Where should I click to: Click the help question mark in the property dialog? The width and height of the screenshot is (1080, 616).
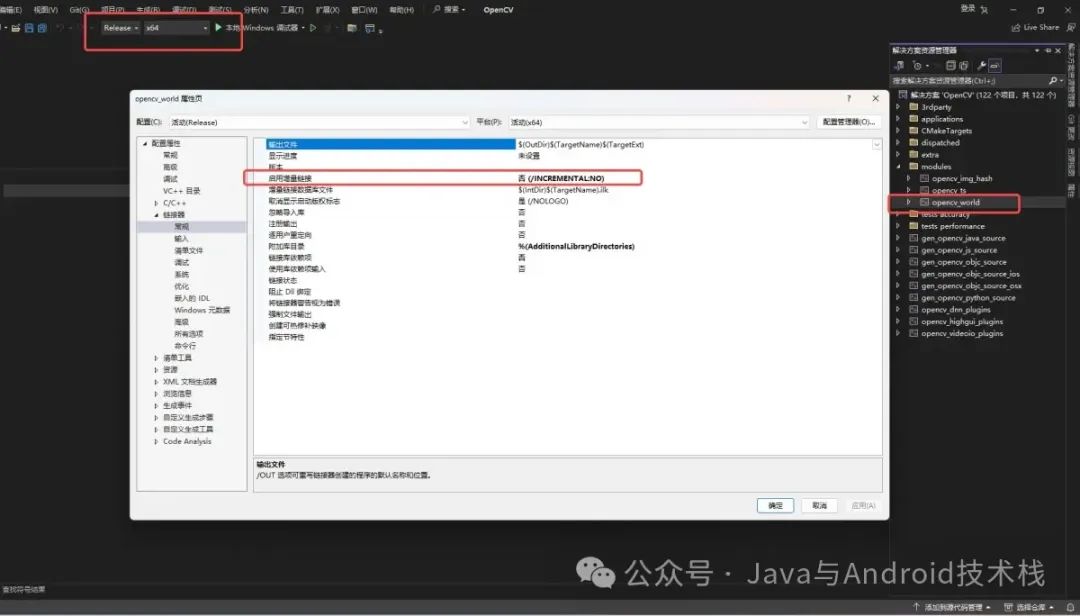tap(849, 99)
